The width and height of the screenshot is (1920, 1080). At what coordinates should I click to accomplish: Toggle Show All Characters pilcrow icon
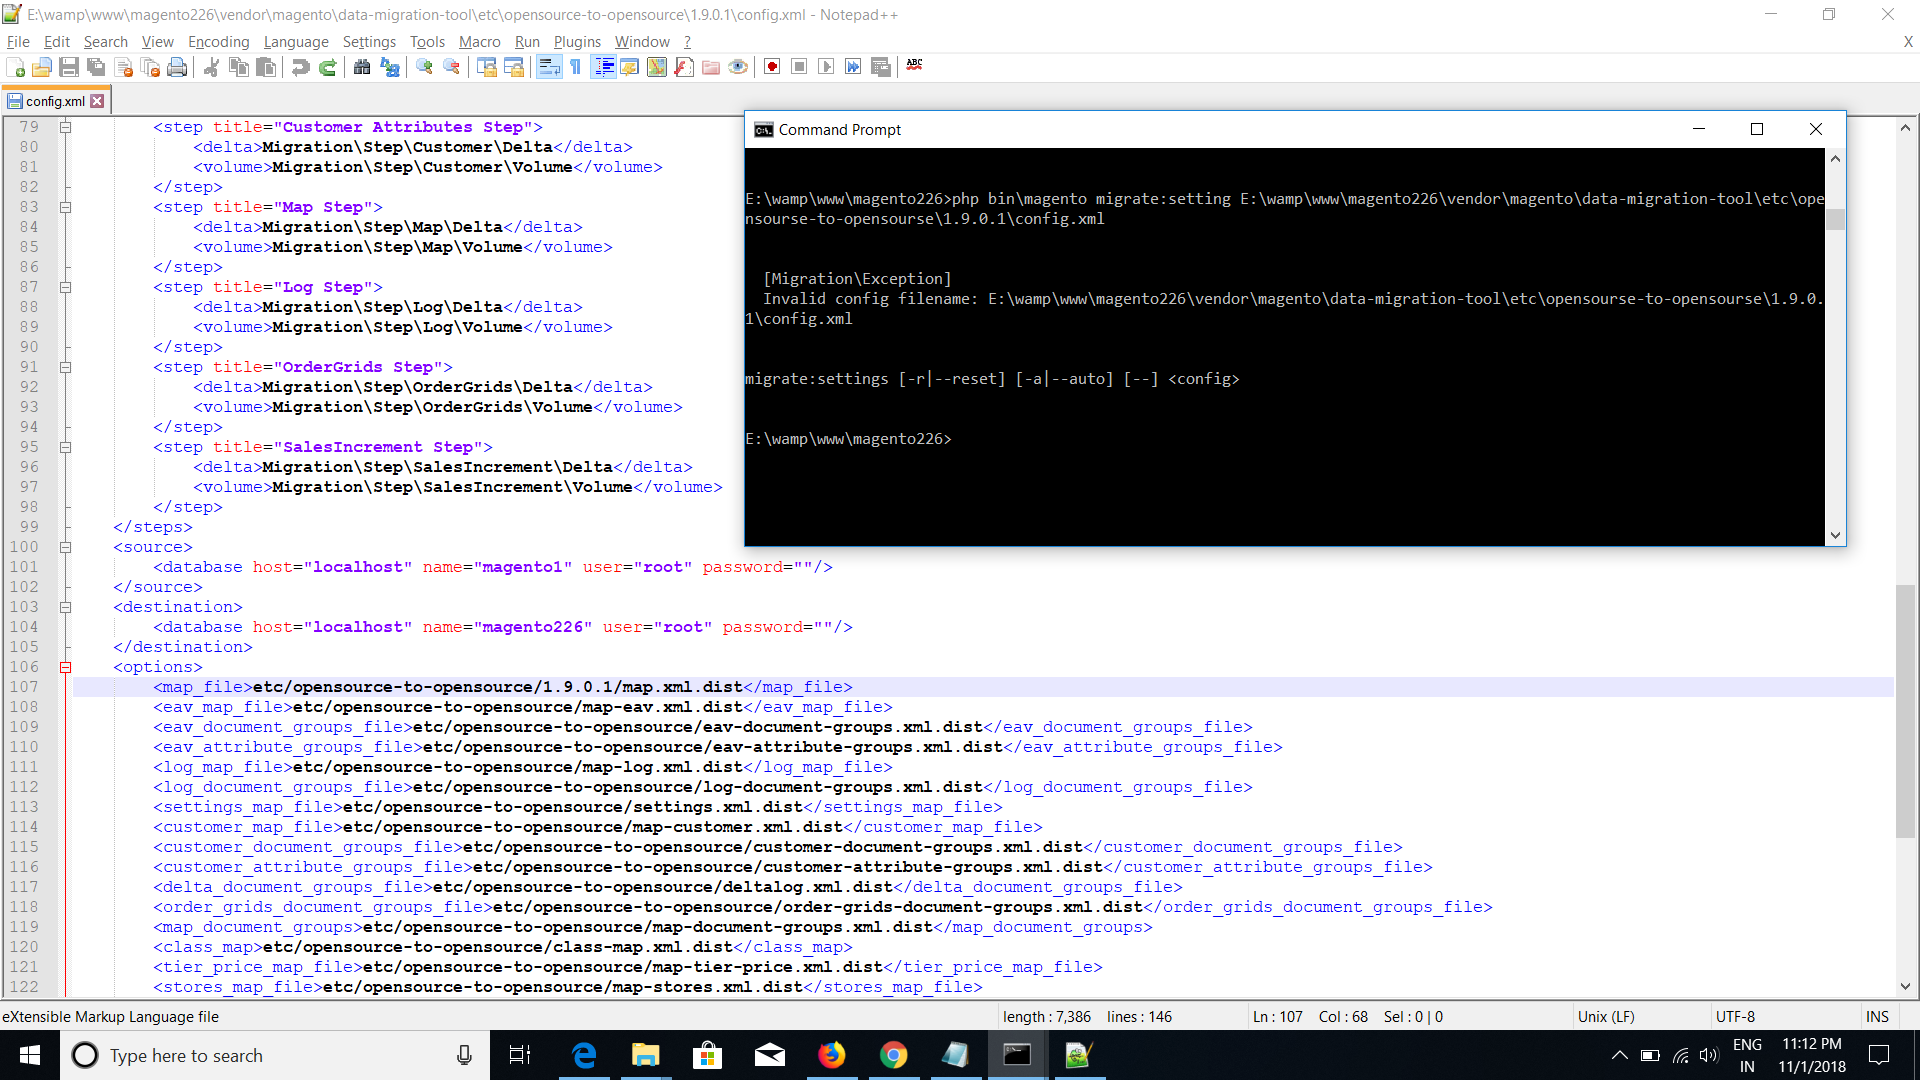575,67
